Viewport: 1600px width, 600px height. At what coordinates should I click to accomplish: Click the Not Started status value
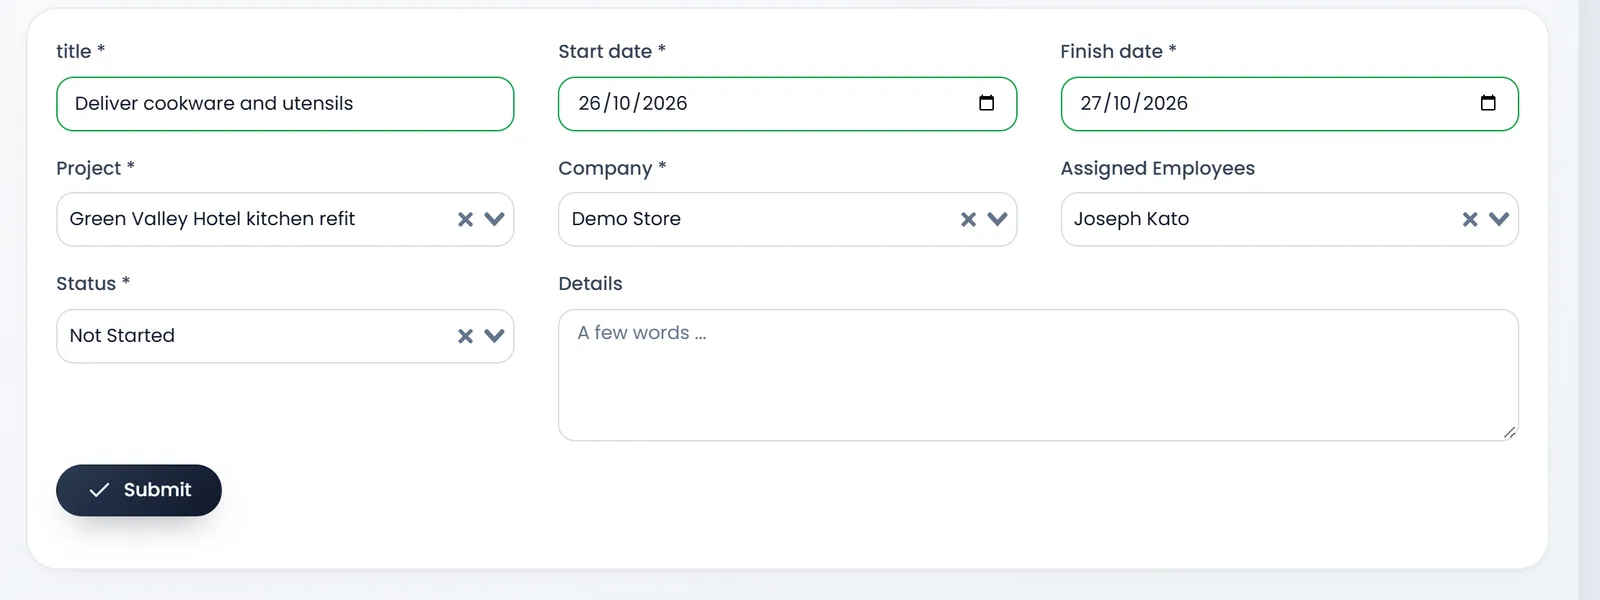click(122, 336)
